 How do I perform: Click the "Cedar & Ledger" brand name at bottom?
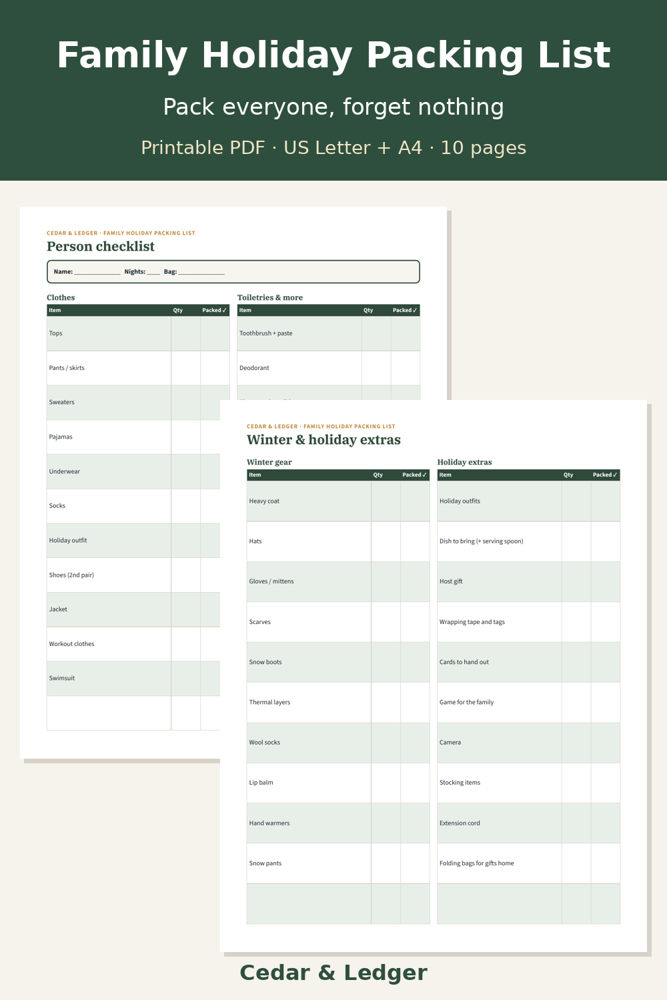[x=334, y=973]
